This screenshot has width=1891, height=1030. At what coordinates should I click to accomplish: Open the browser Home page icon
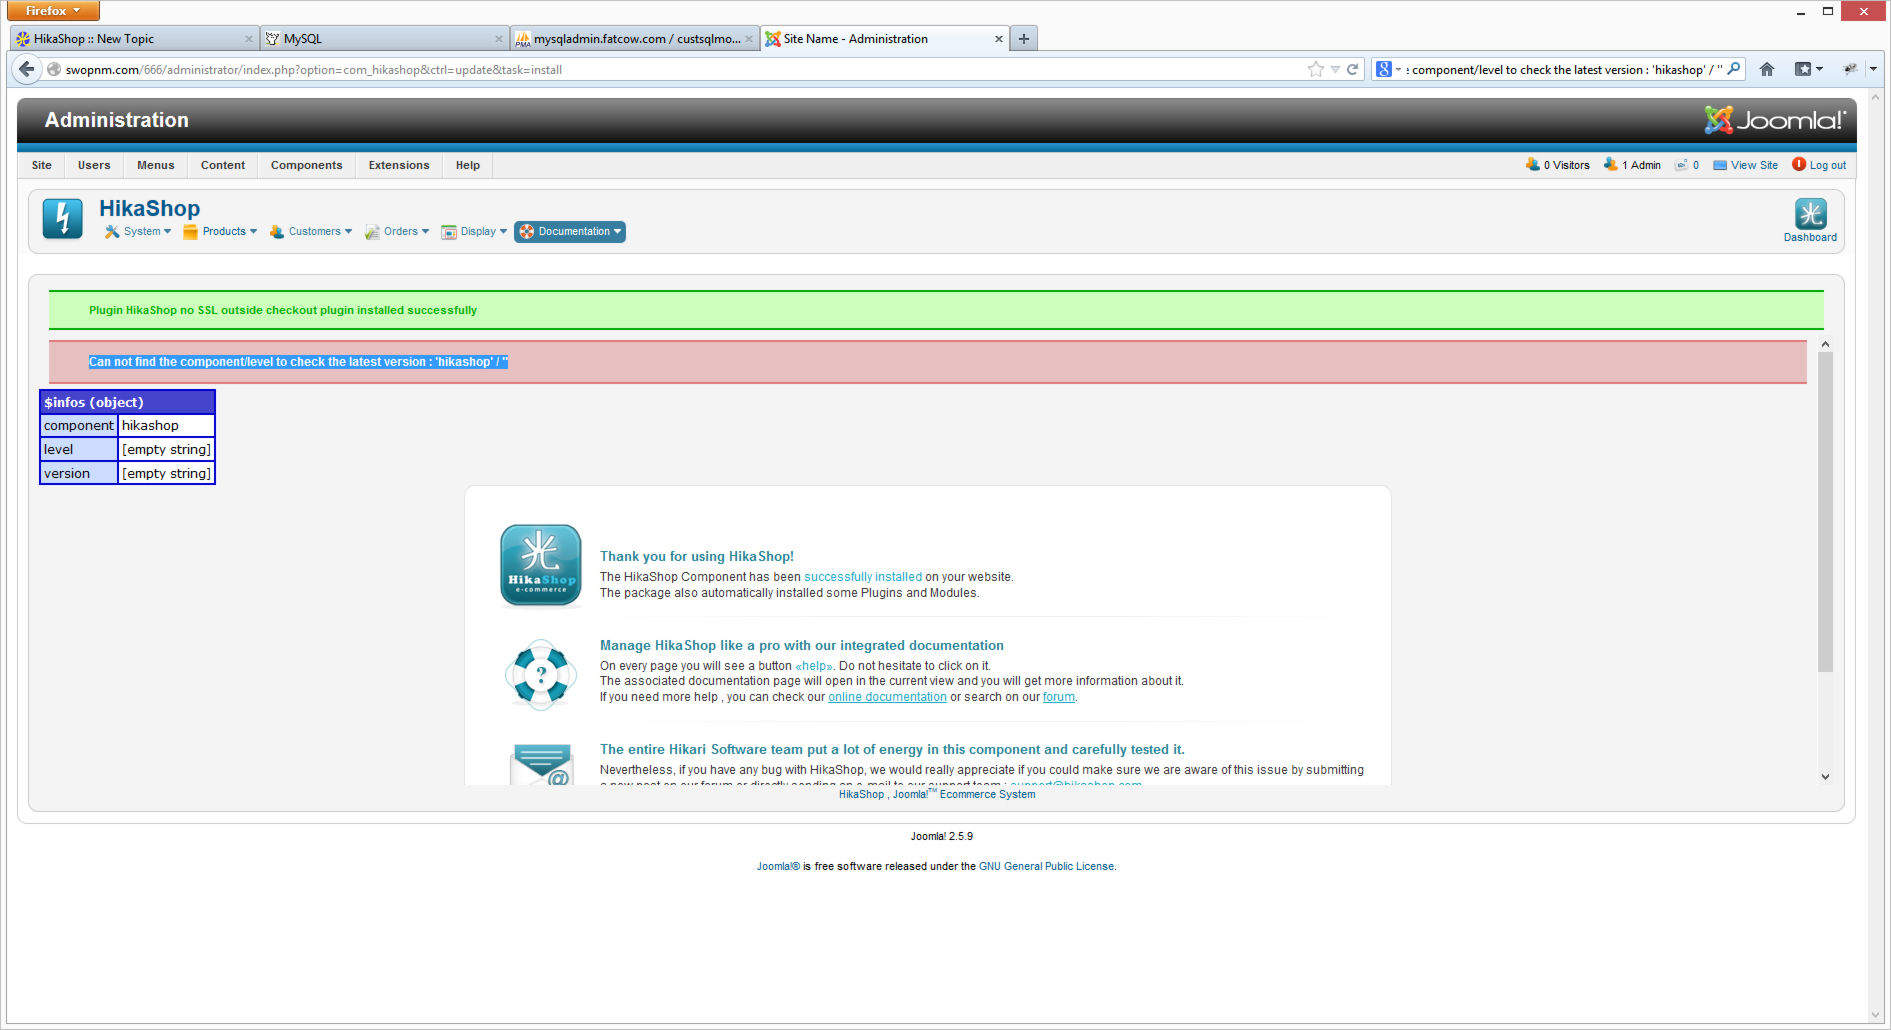(1767, 69)
